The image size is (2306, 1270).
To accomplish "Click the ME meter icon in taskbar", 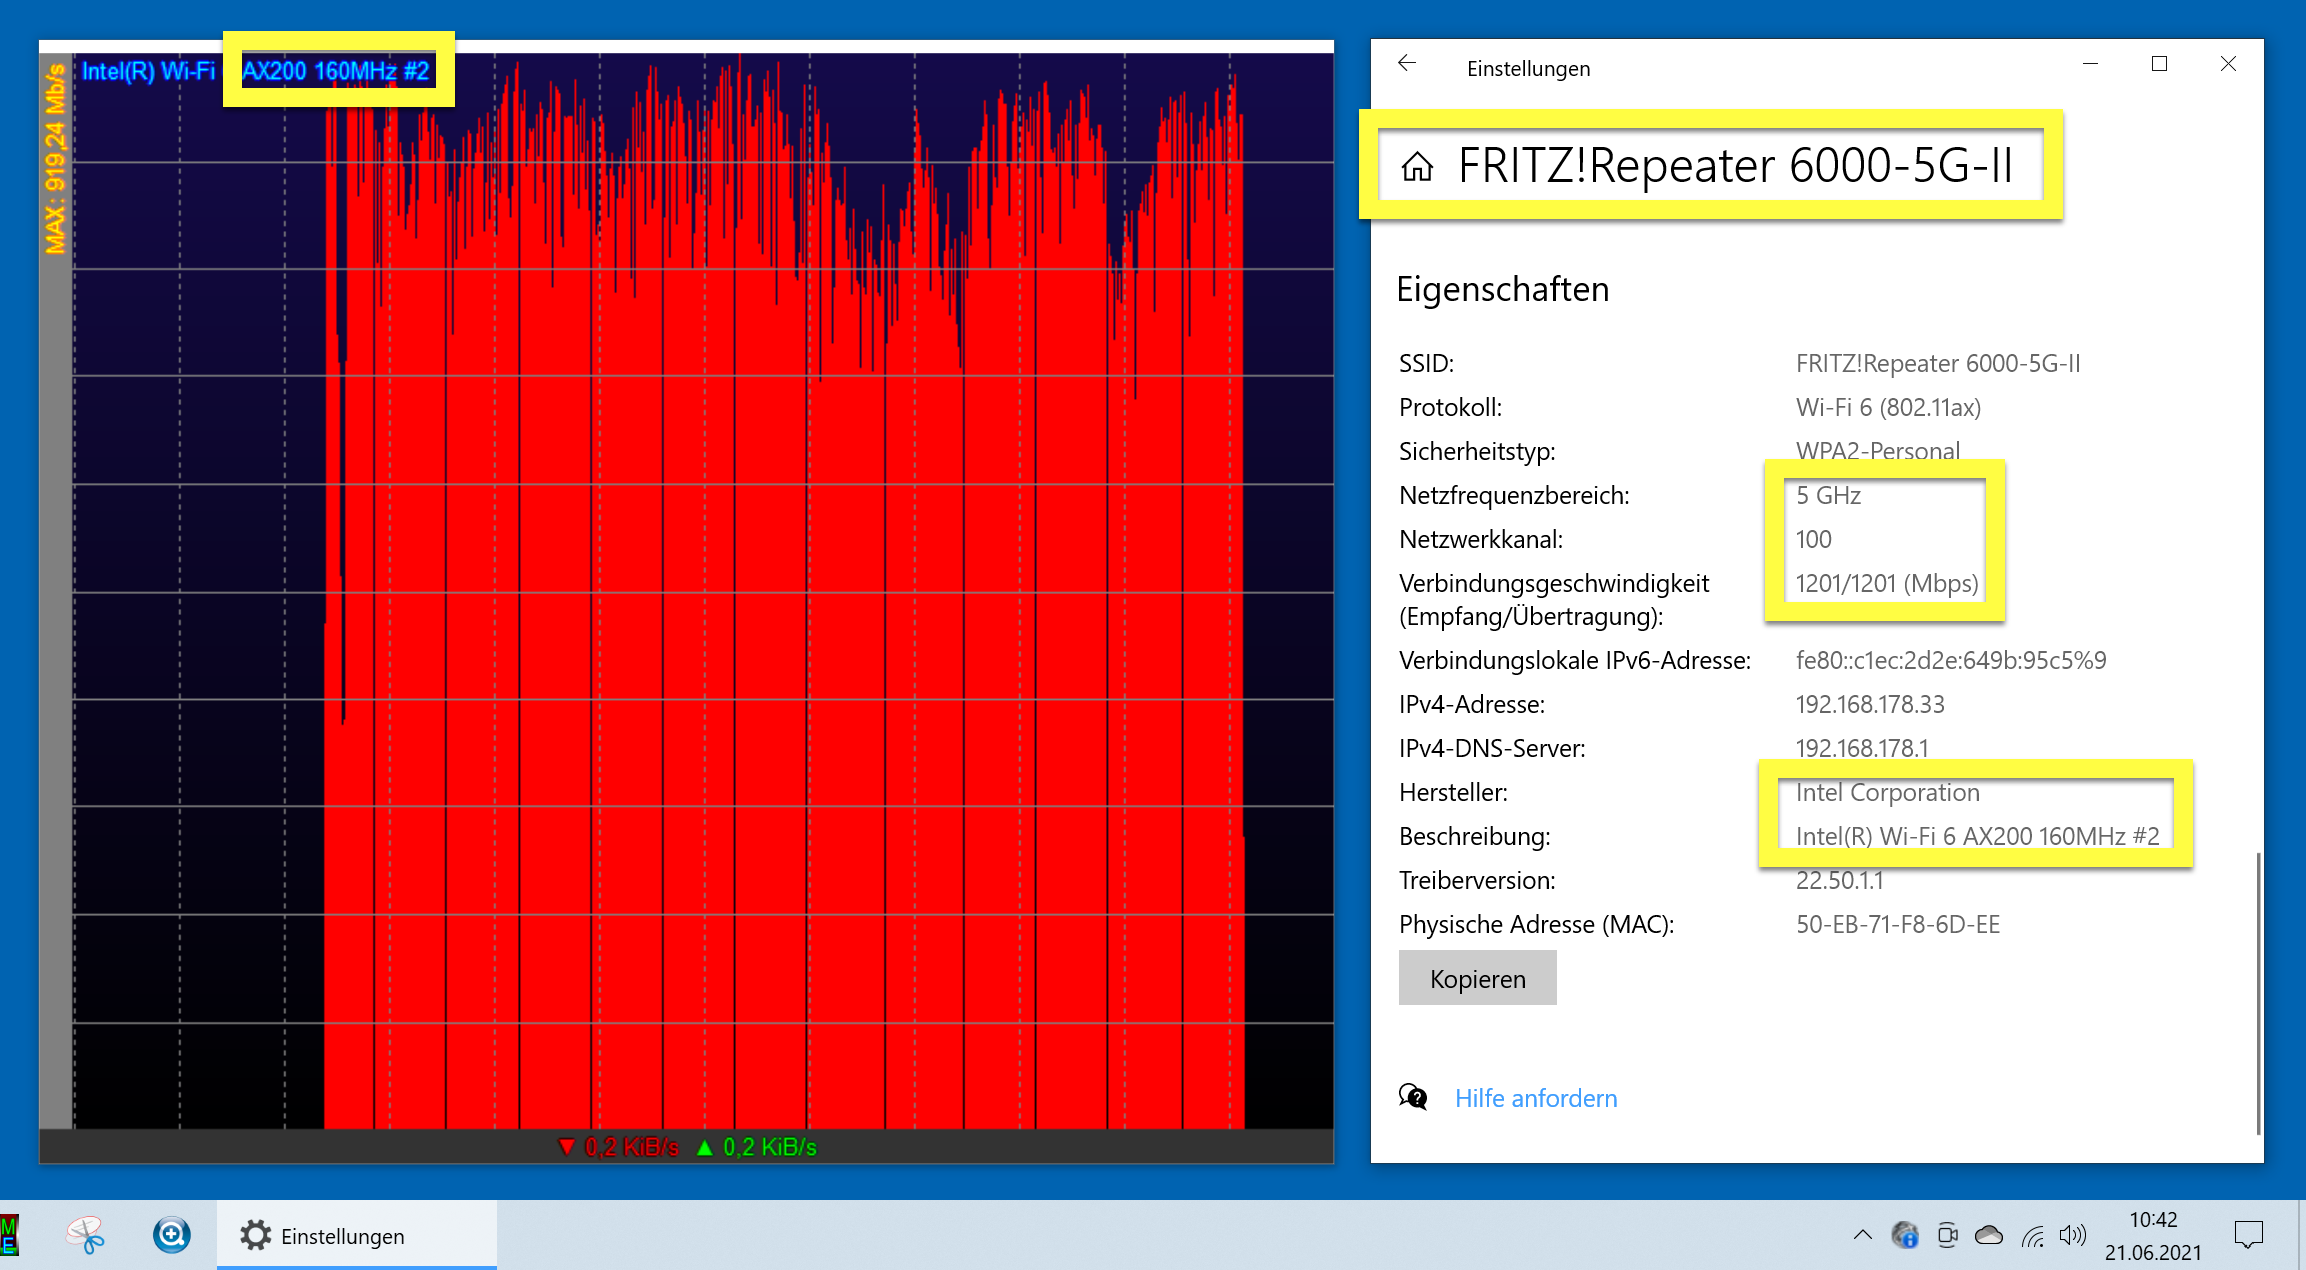I will [x=9, y=1235].
